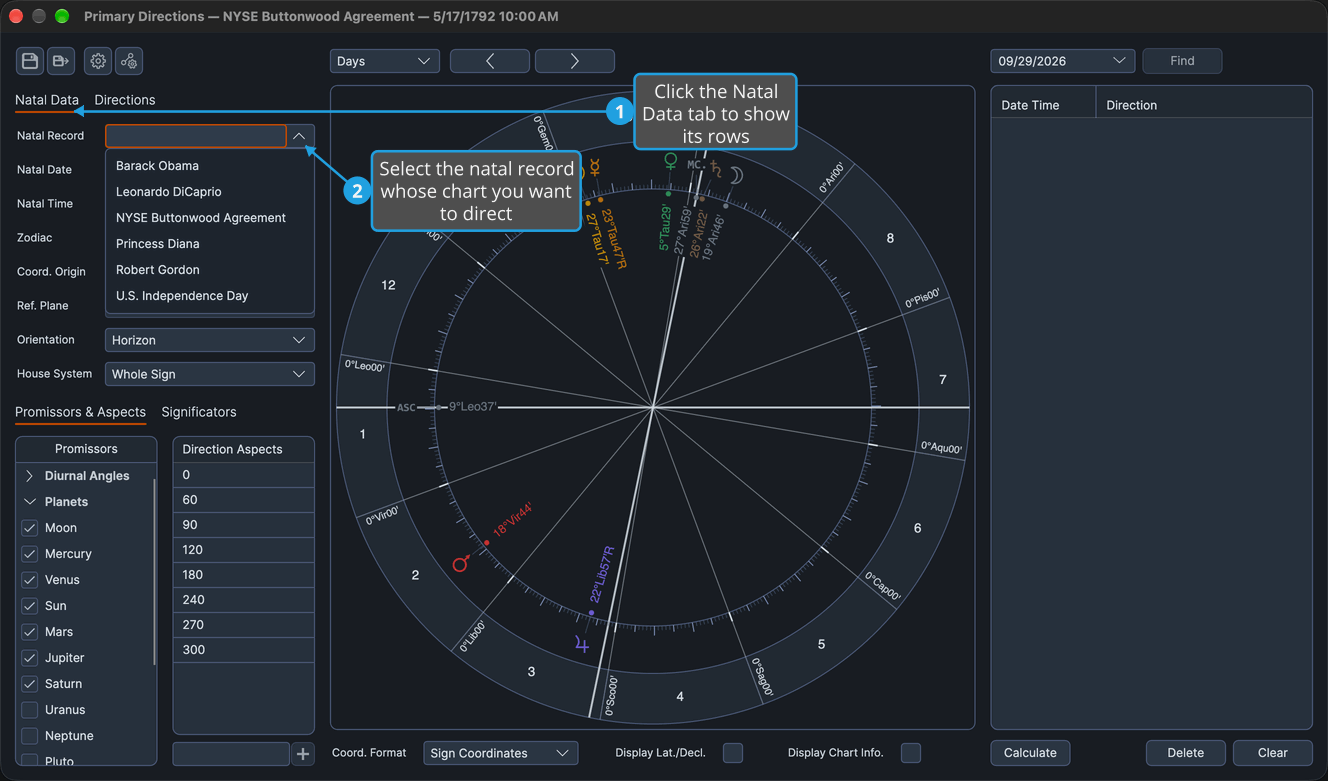Select the 120 direction aspect row

tap(244, 550)
